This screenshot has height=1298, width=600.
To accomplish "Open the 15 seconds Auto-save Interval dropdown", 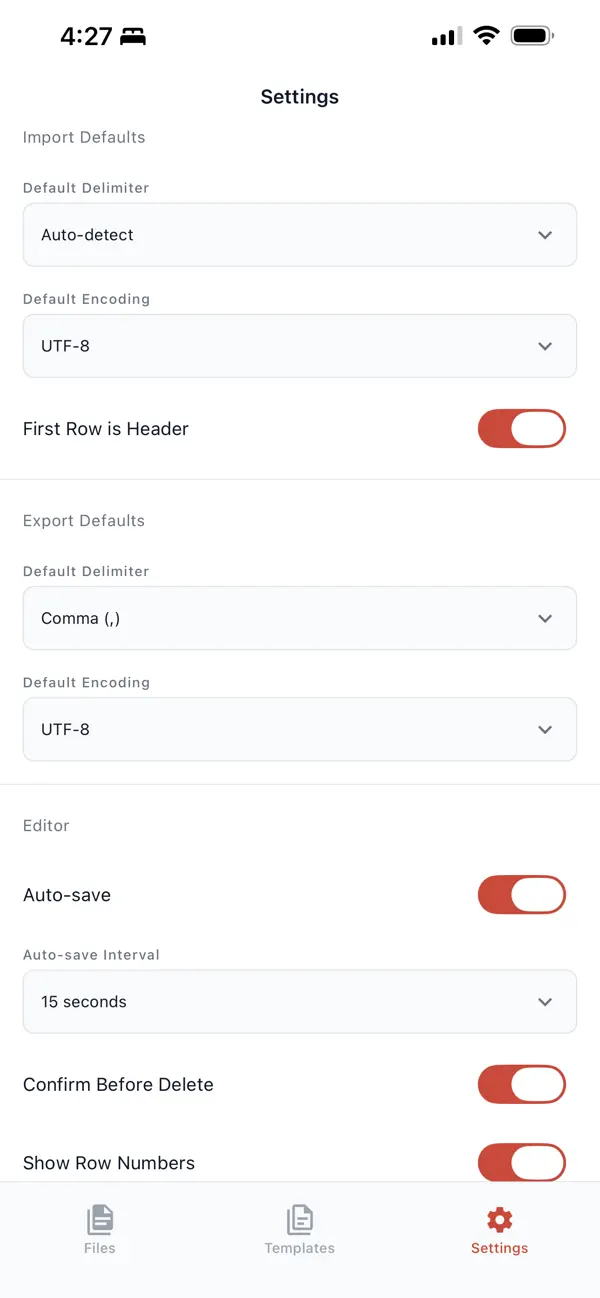I will 300,1001.
